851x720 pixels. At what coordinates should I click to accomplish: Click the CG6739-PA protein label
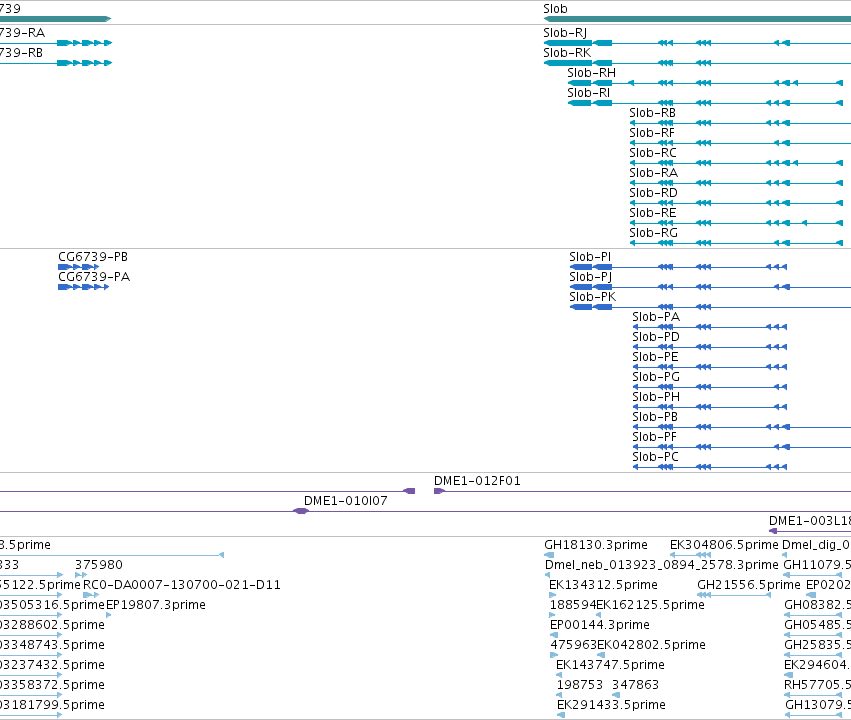click(x=94, y=277)
